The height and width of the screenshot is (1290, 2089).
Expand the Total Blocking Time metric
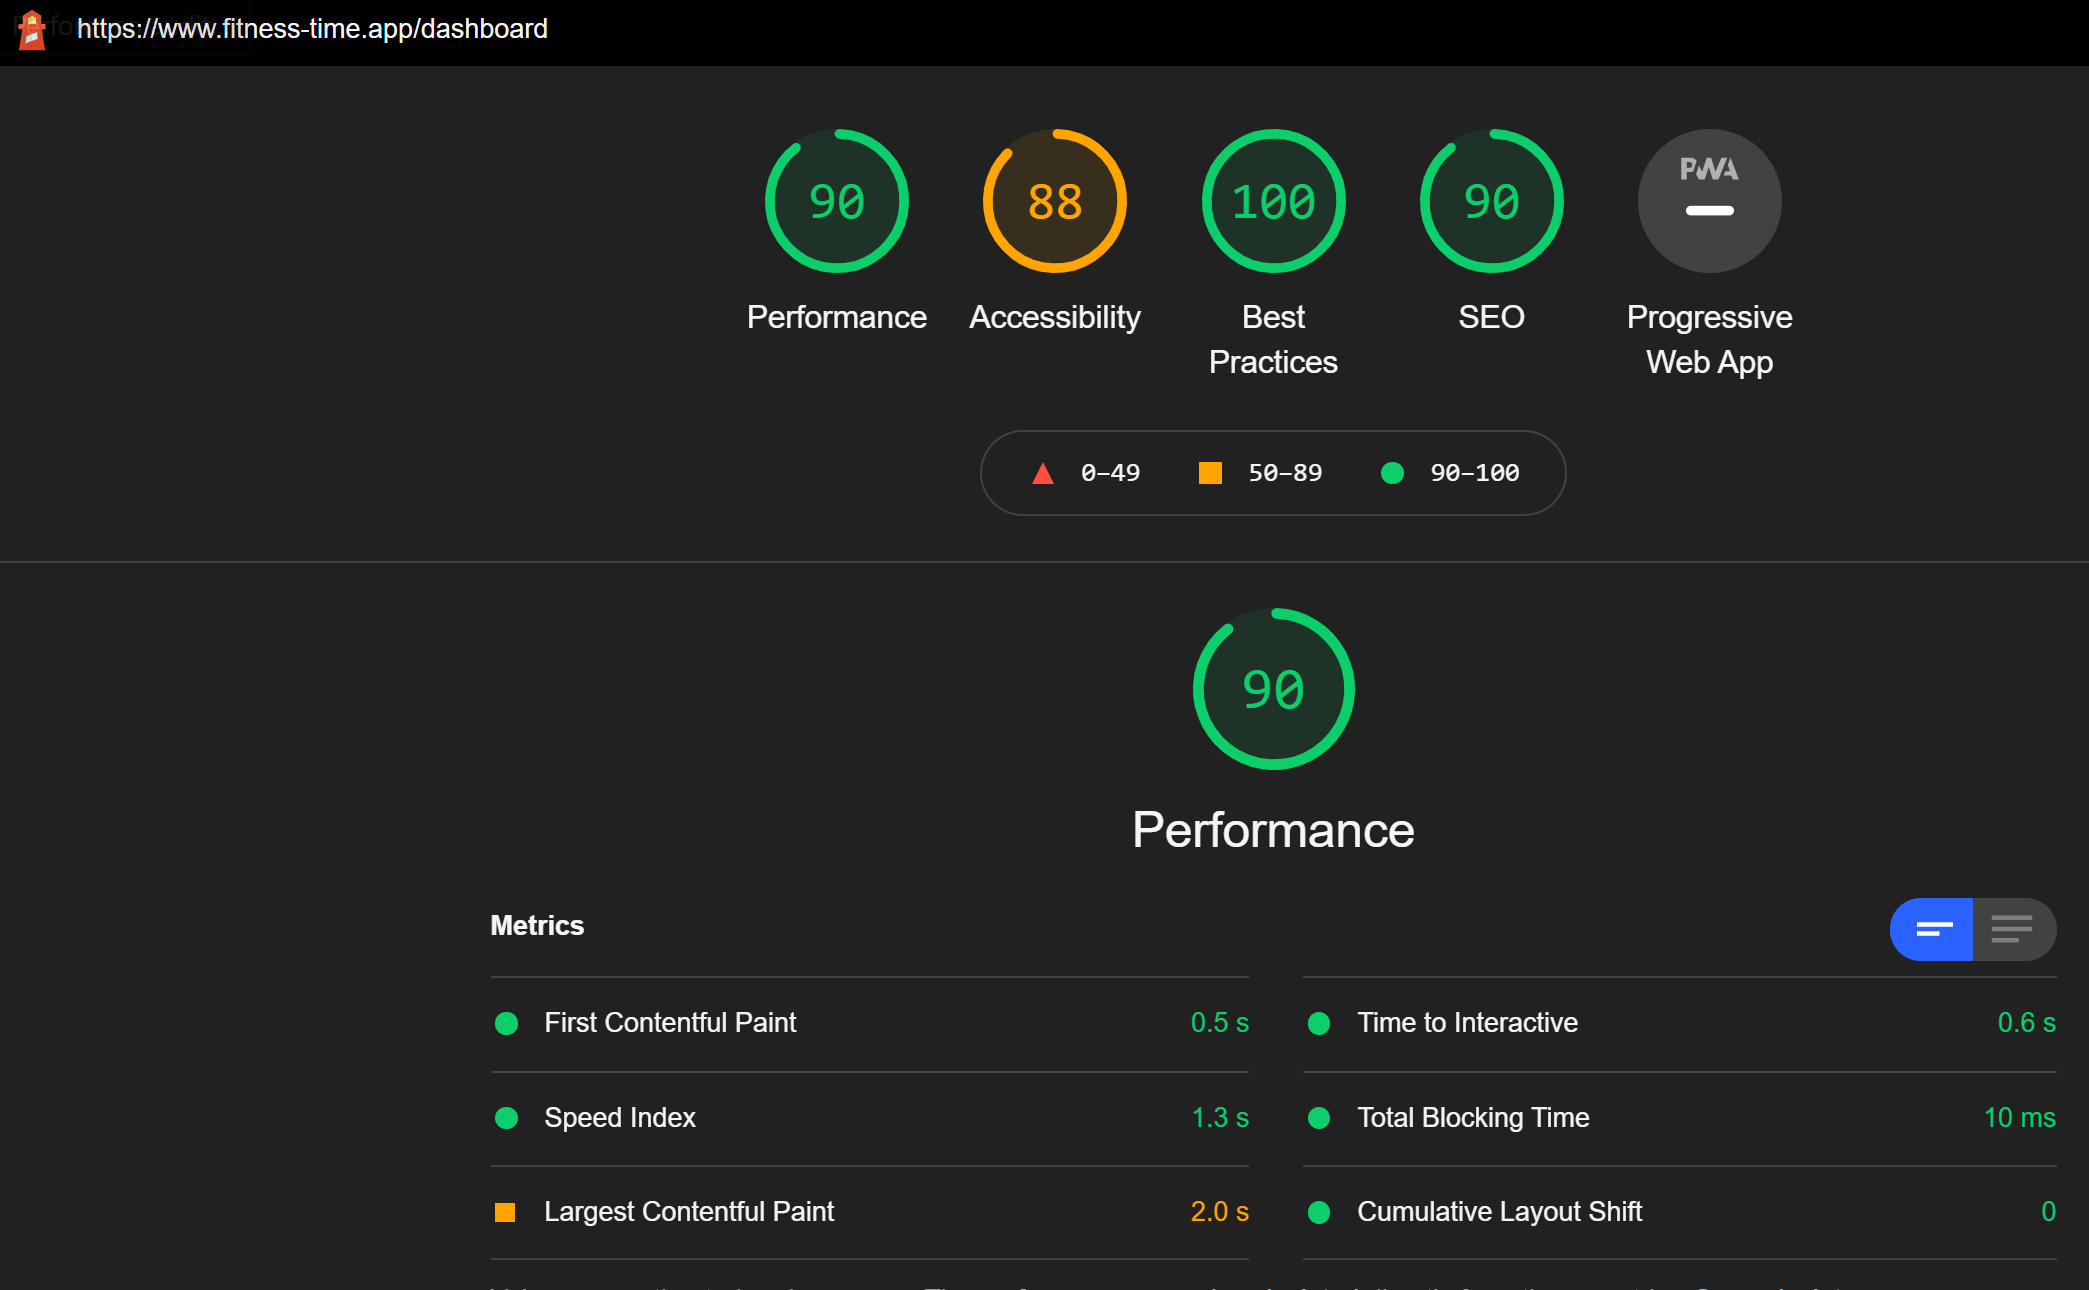pos(1472,1117)
